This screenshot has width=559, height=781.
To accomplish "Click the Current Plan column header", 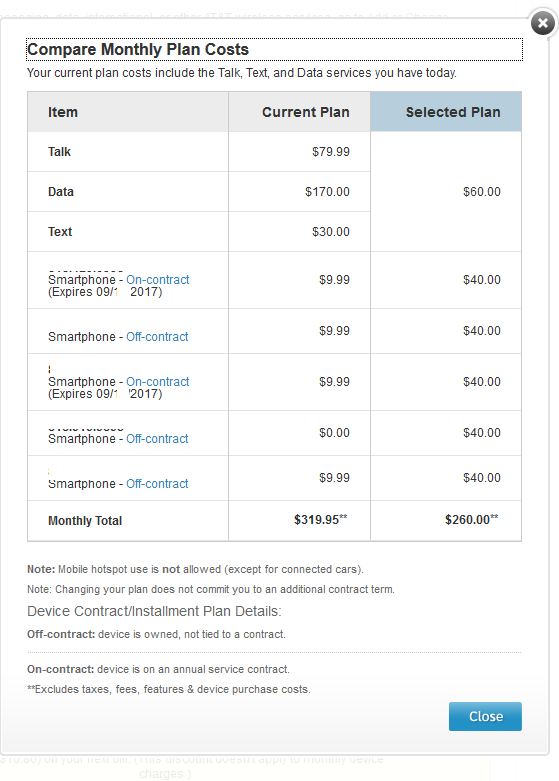I will click(299, 112).
